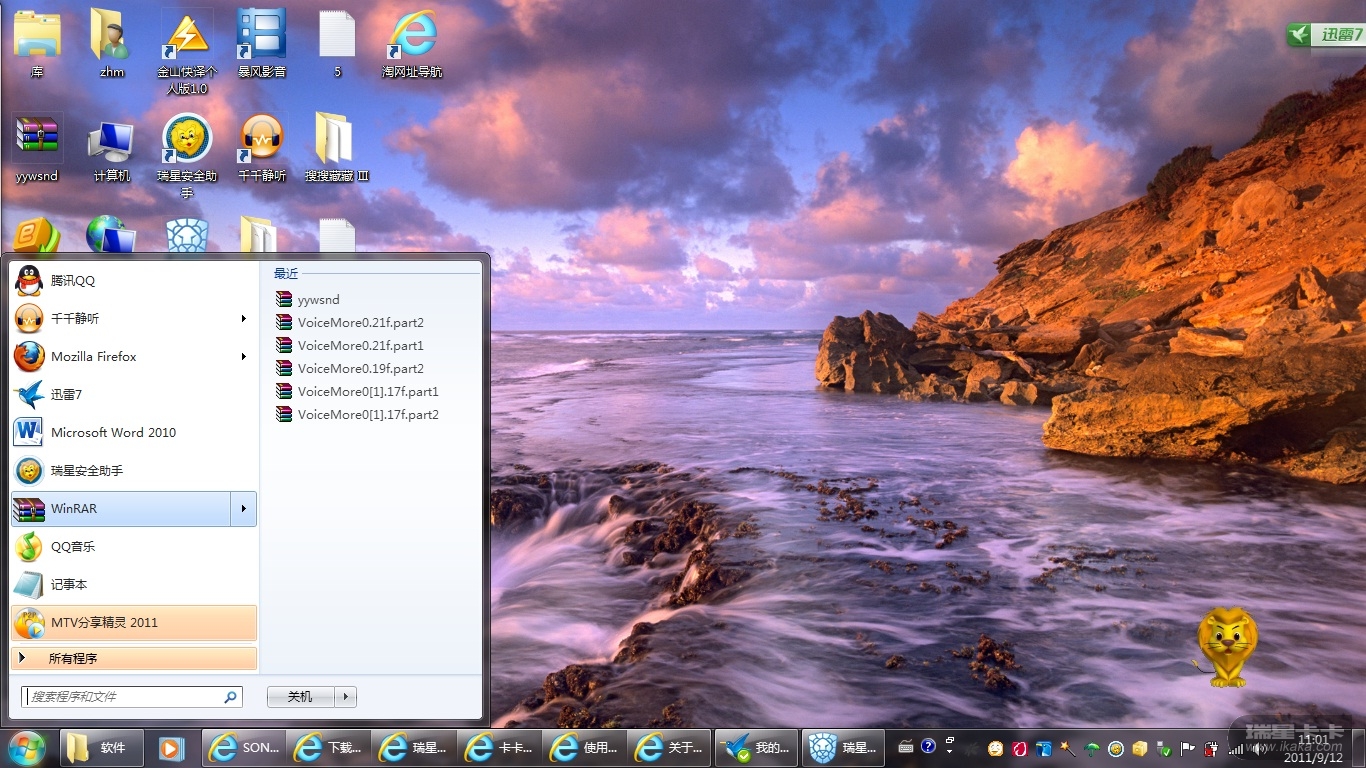Open the shutdown options arrow next to 关机
The width and height of the screenshot is (1366, 768).
point(346,697)
